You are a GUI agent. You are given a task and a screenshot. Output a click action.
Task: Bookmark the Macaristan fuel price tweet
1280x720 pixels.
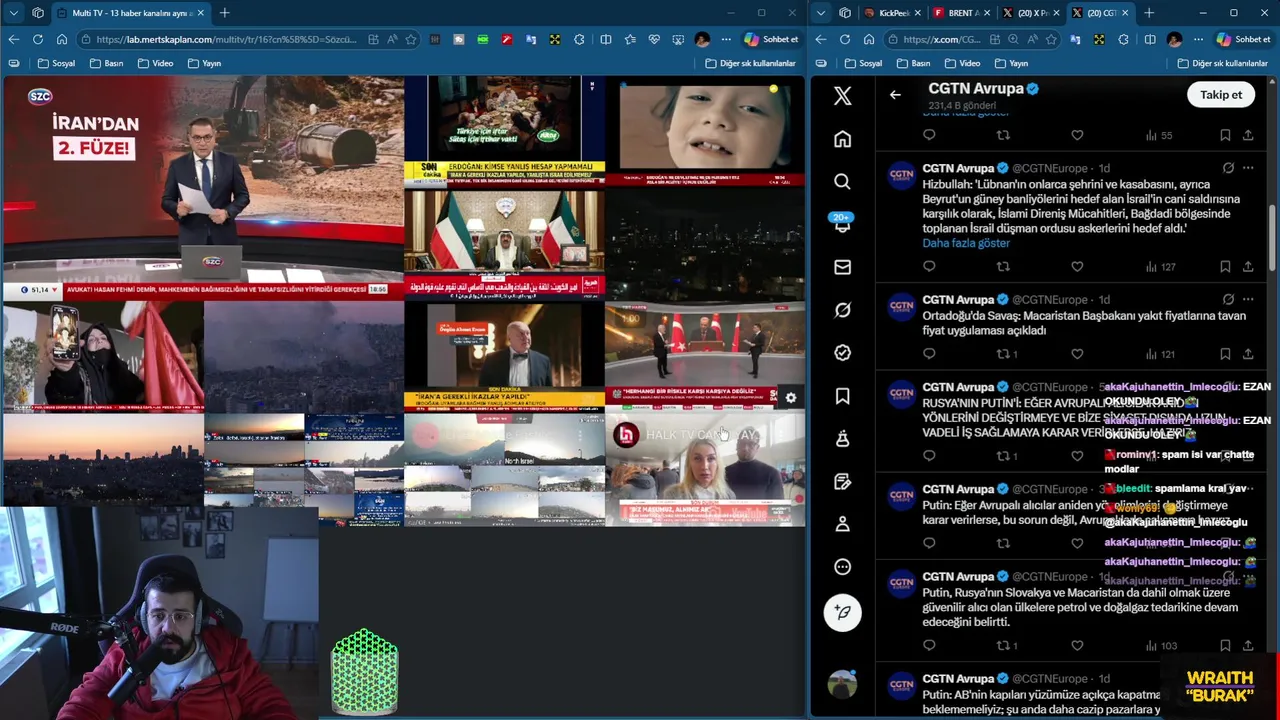[1225, 354]
